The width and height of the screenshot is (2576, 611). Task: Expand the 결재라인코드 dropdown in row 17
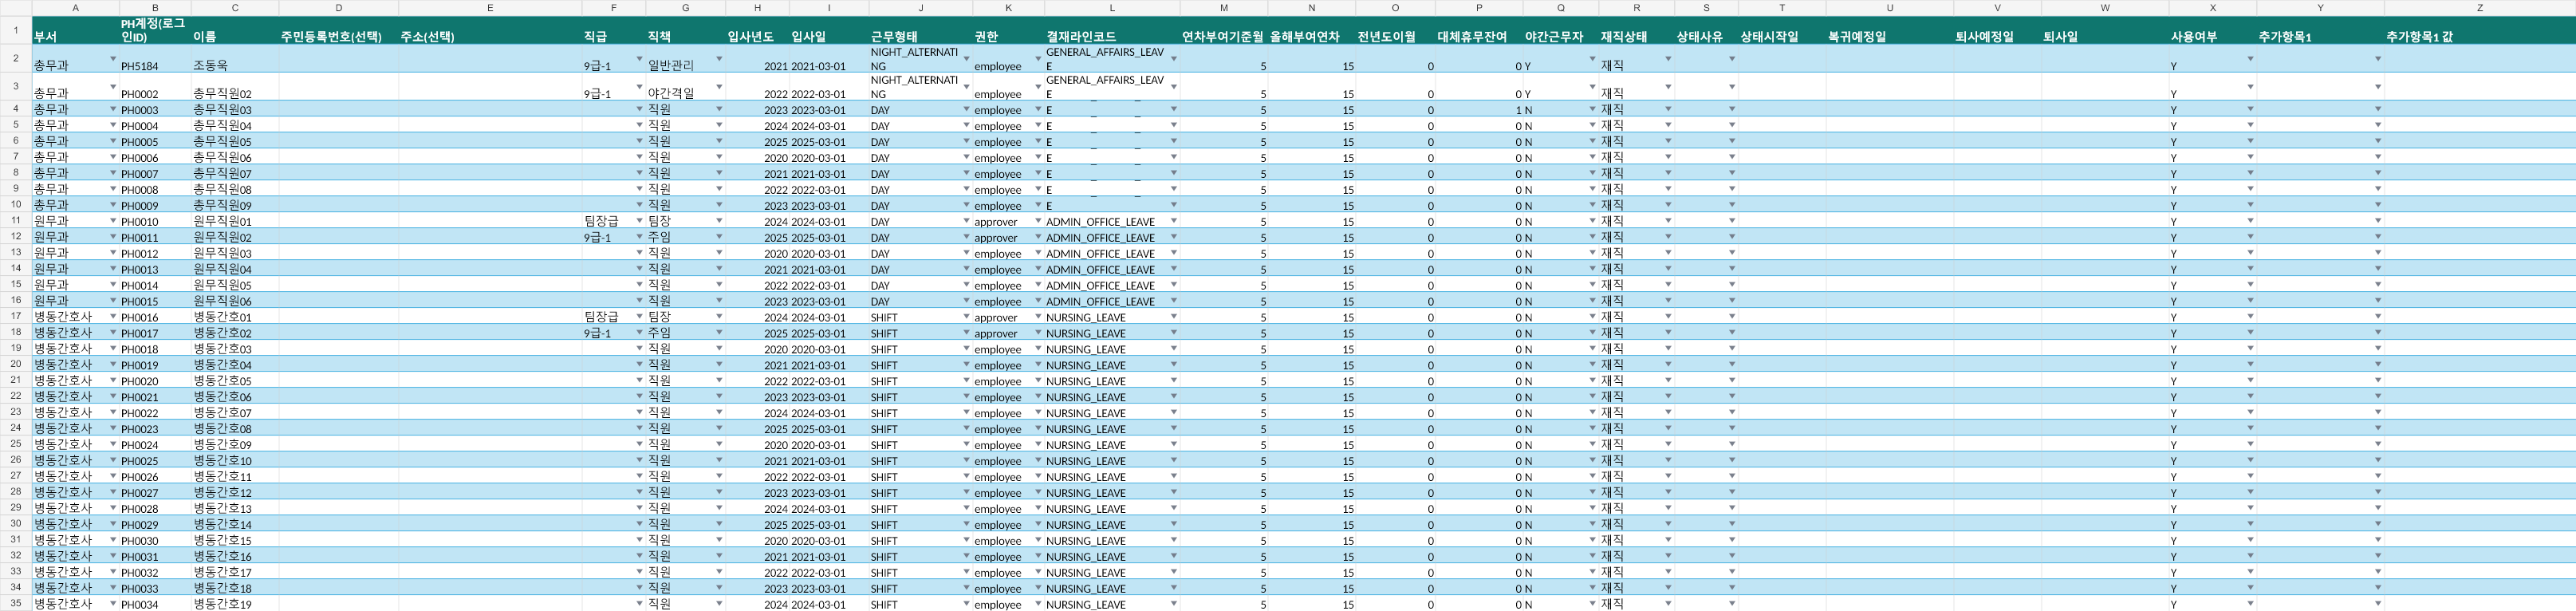1173,317
